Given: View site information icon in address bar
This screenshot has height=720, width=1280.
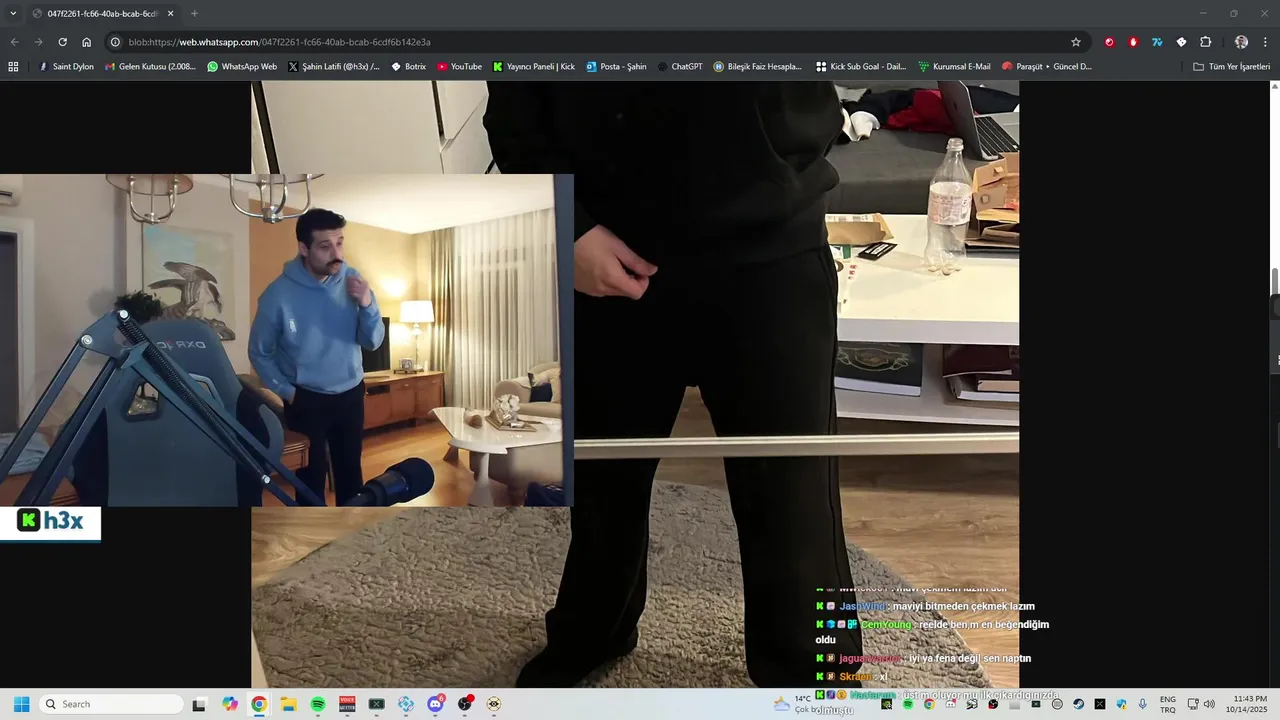Looking at the screenshot, I should (116, 42).
